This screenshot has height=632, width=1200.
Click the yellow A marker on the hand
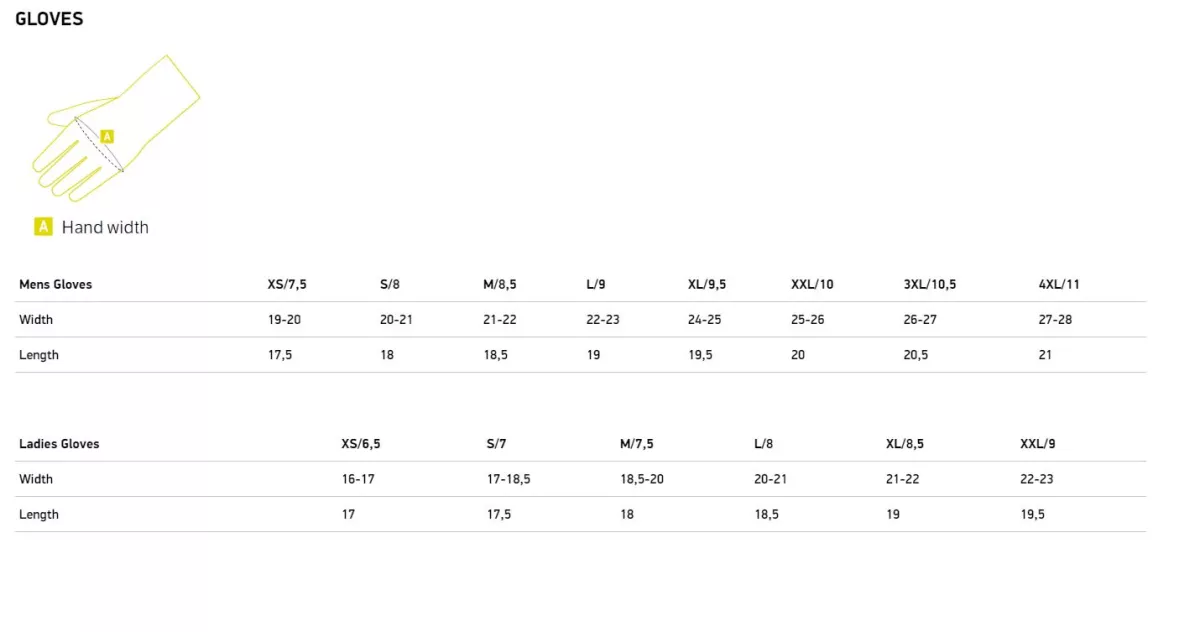(107, 137)
